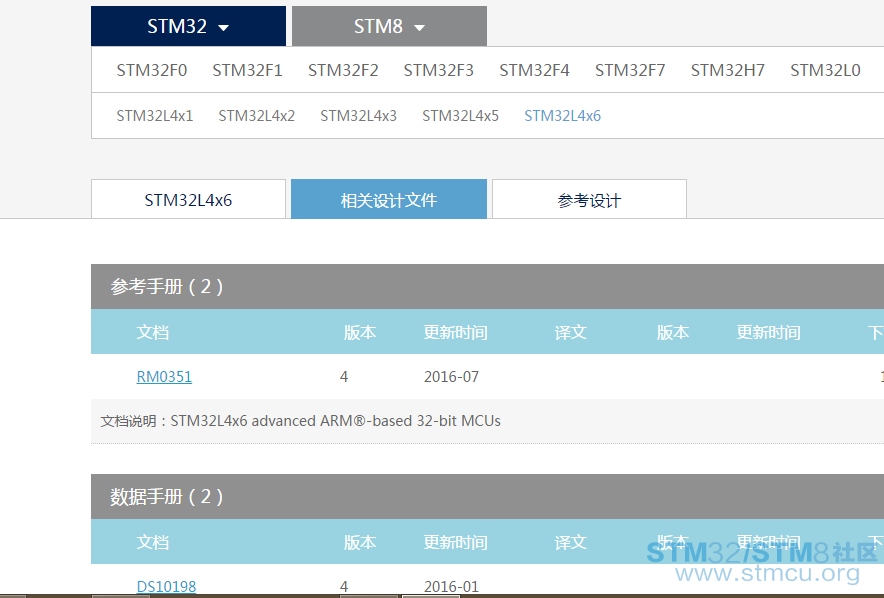This screenshot has width=884, height=598.
Task: Open the STM32 dropdown tab
Action: coord(188,26)
